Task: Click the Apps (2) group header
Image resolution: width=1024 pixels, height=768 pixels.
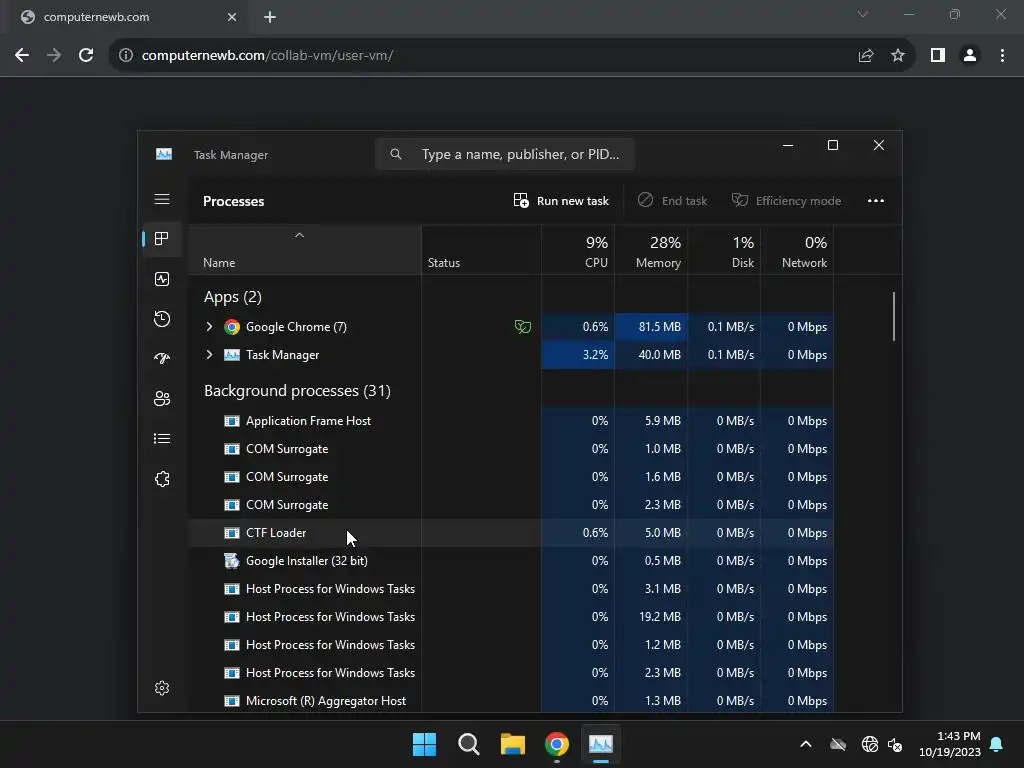Action: coord(232,297)
